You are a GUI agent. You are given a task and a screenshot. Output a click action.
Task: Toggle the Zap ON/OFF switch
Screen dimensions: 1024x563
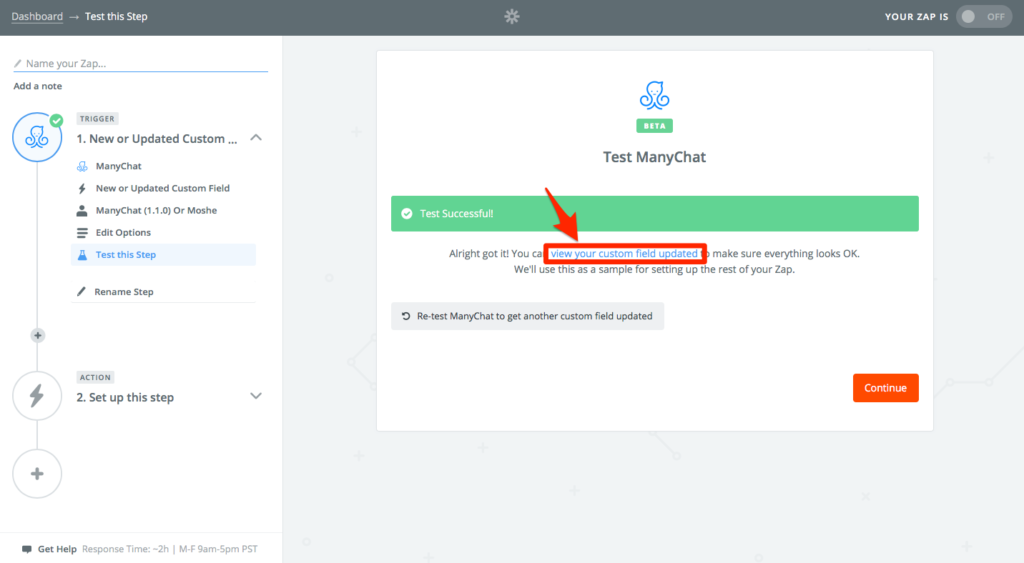984,16
